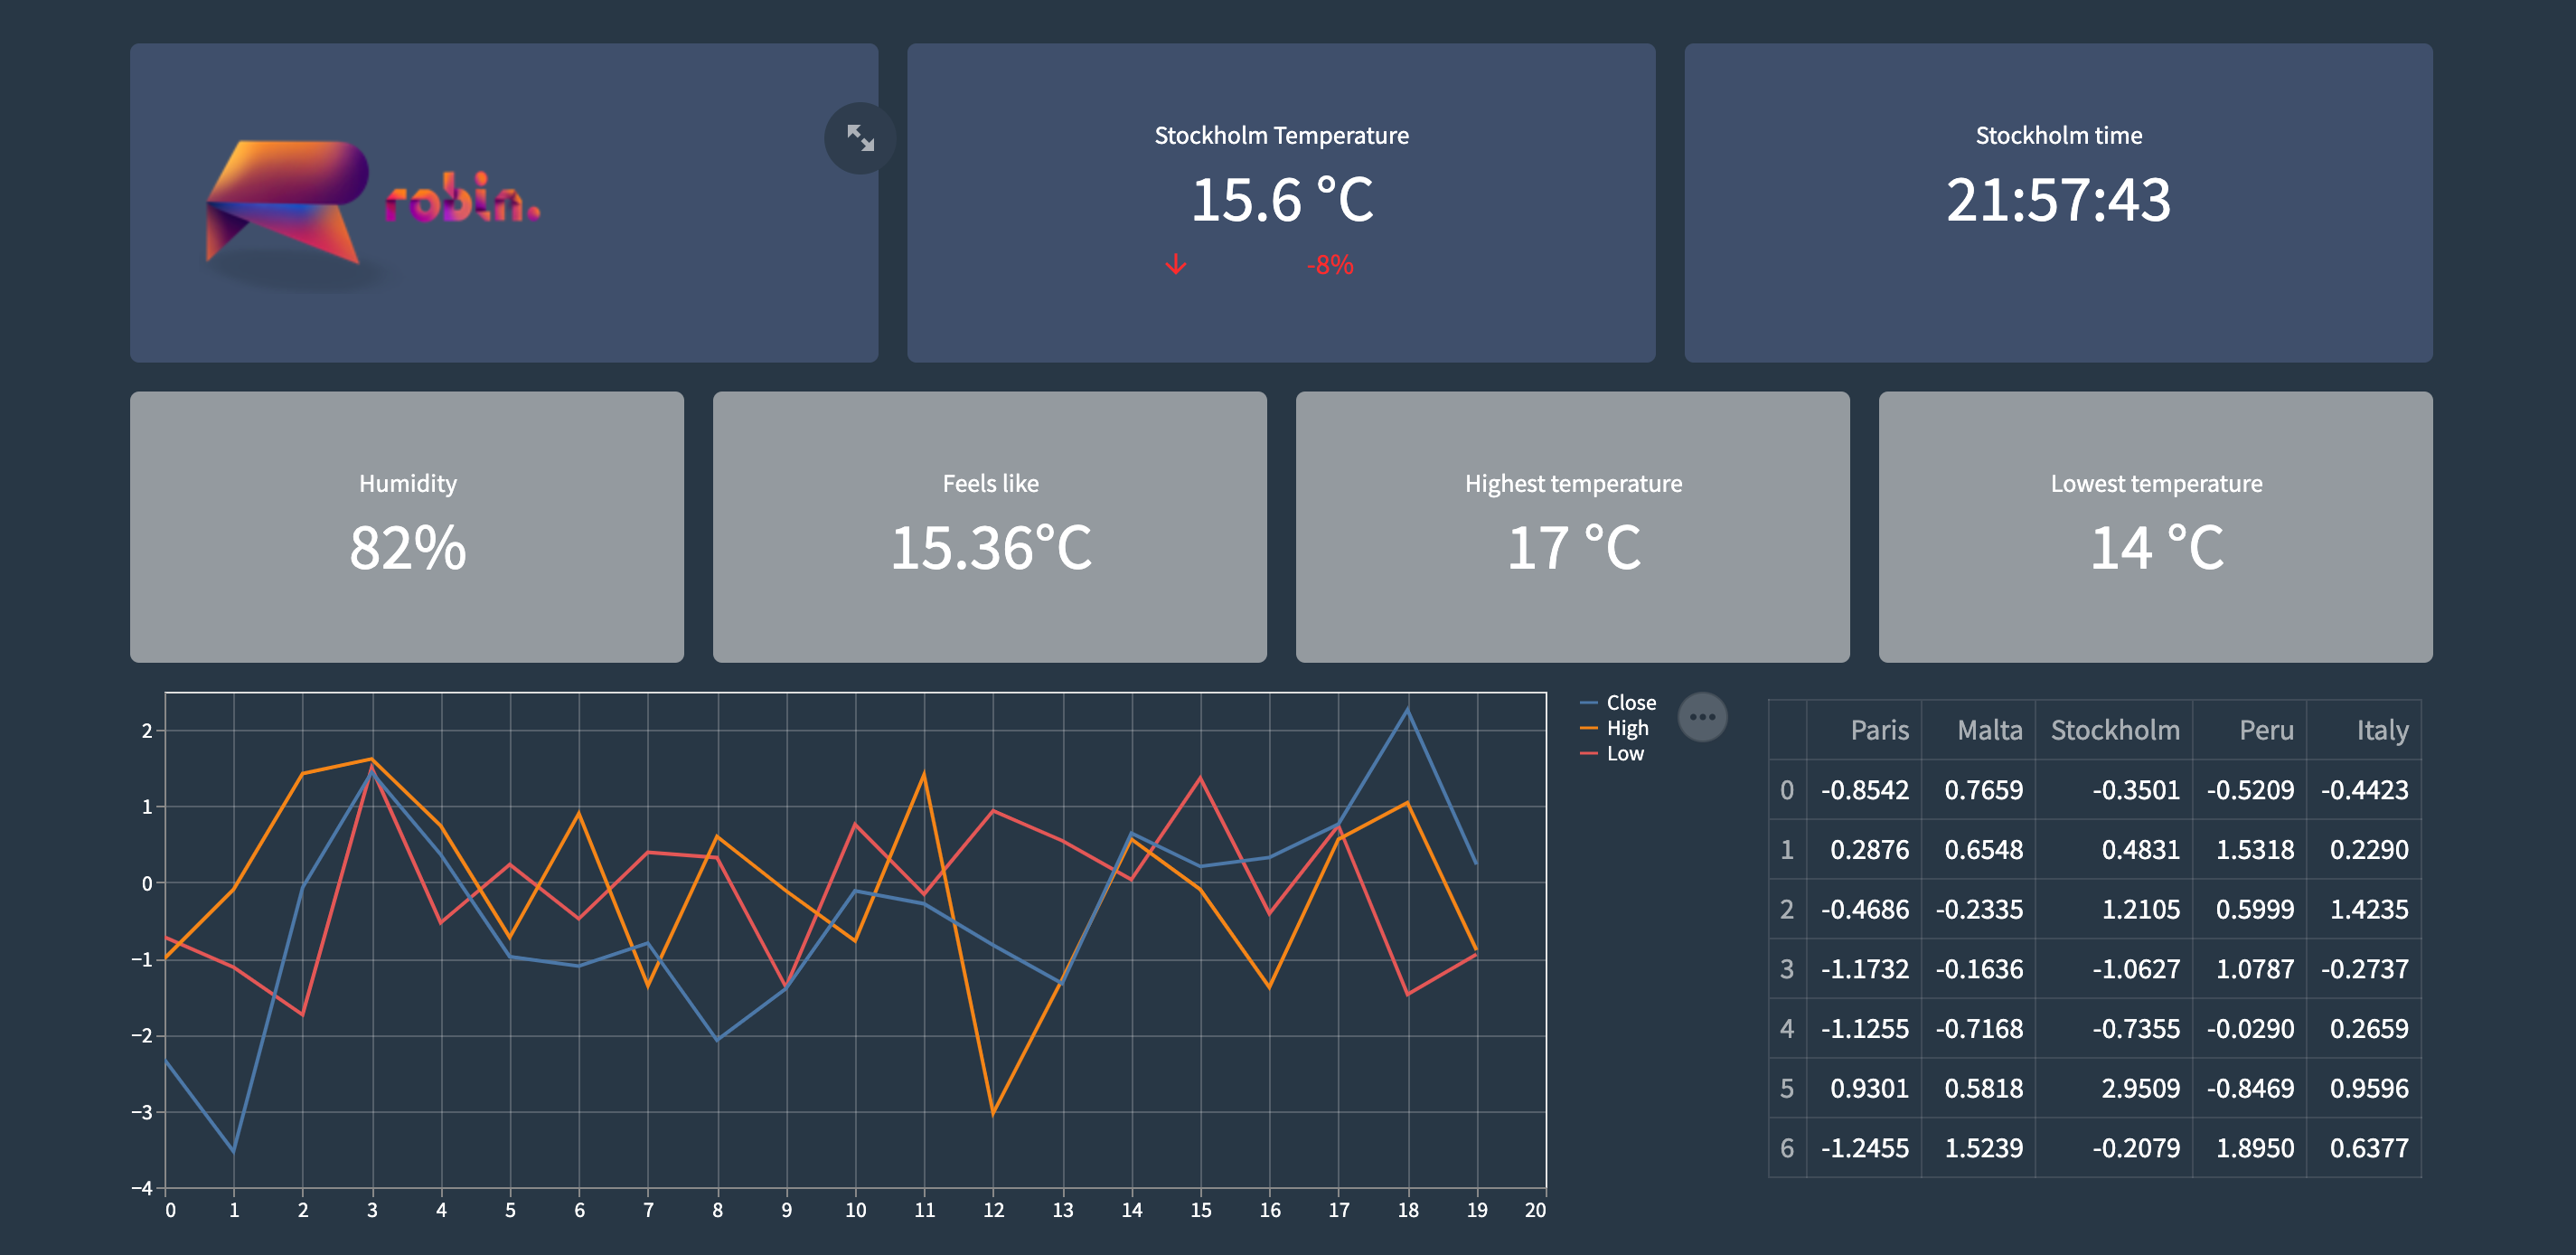2576x1255 pixels.
Task: Click the red down arrow temperature indicator
Action: (x=1176, y=265)
